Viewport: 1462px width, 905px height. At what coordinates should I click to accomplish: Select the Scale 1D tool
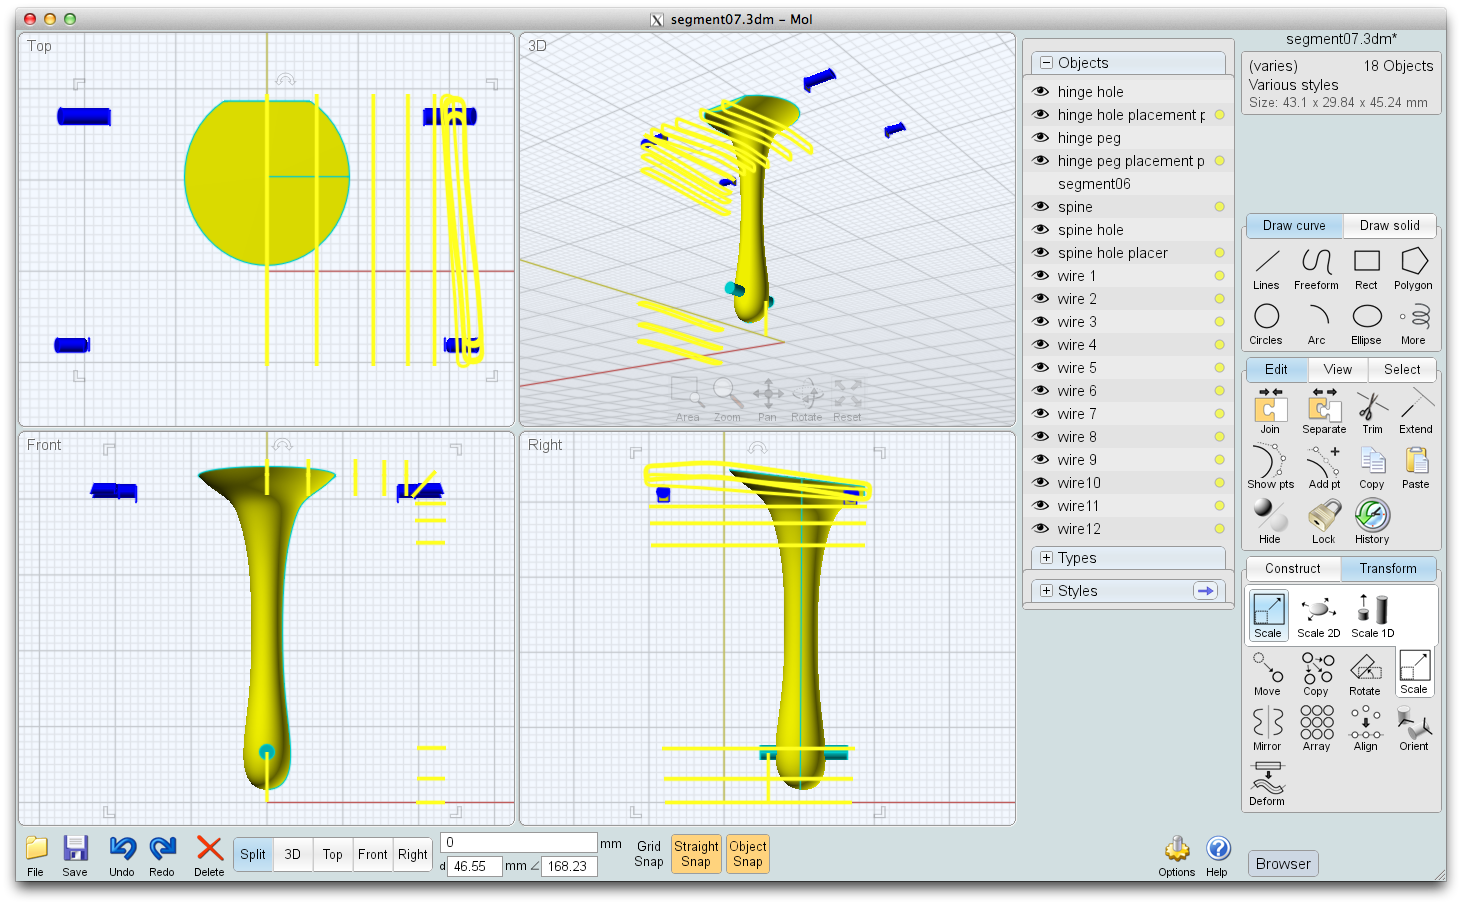(x=1373, y=616)
